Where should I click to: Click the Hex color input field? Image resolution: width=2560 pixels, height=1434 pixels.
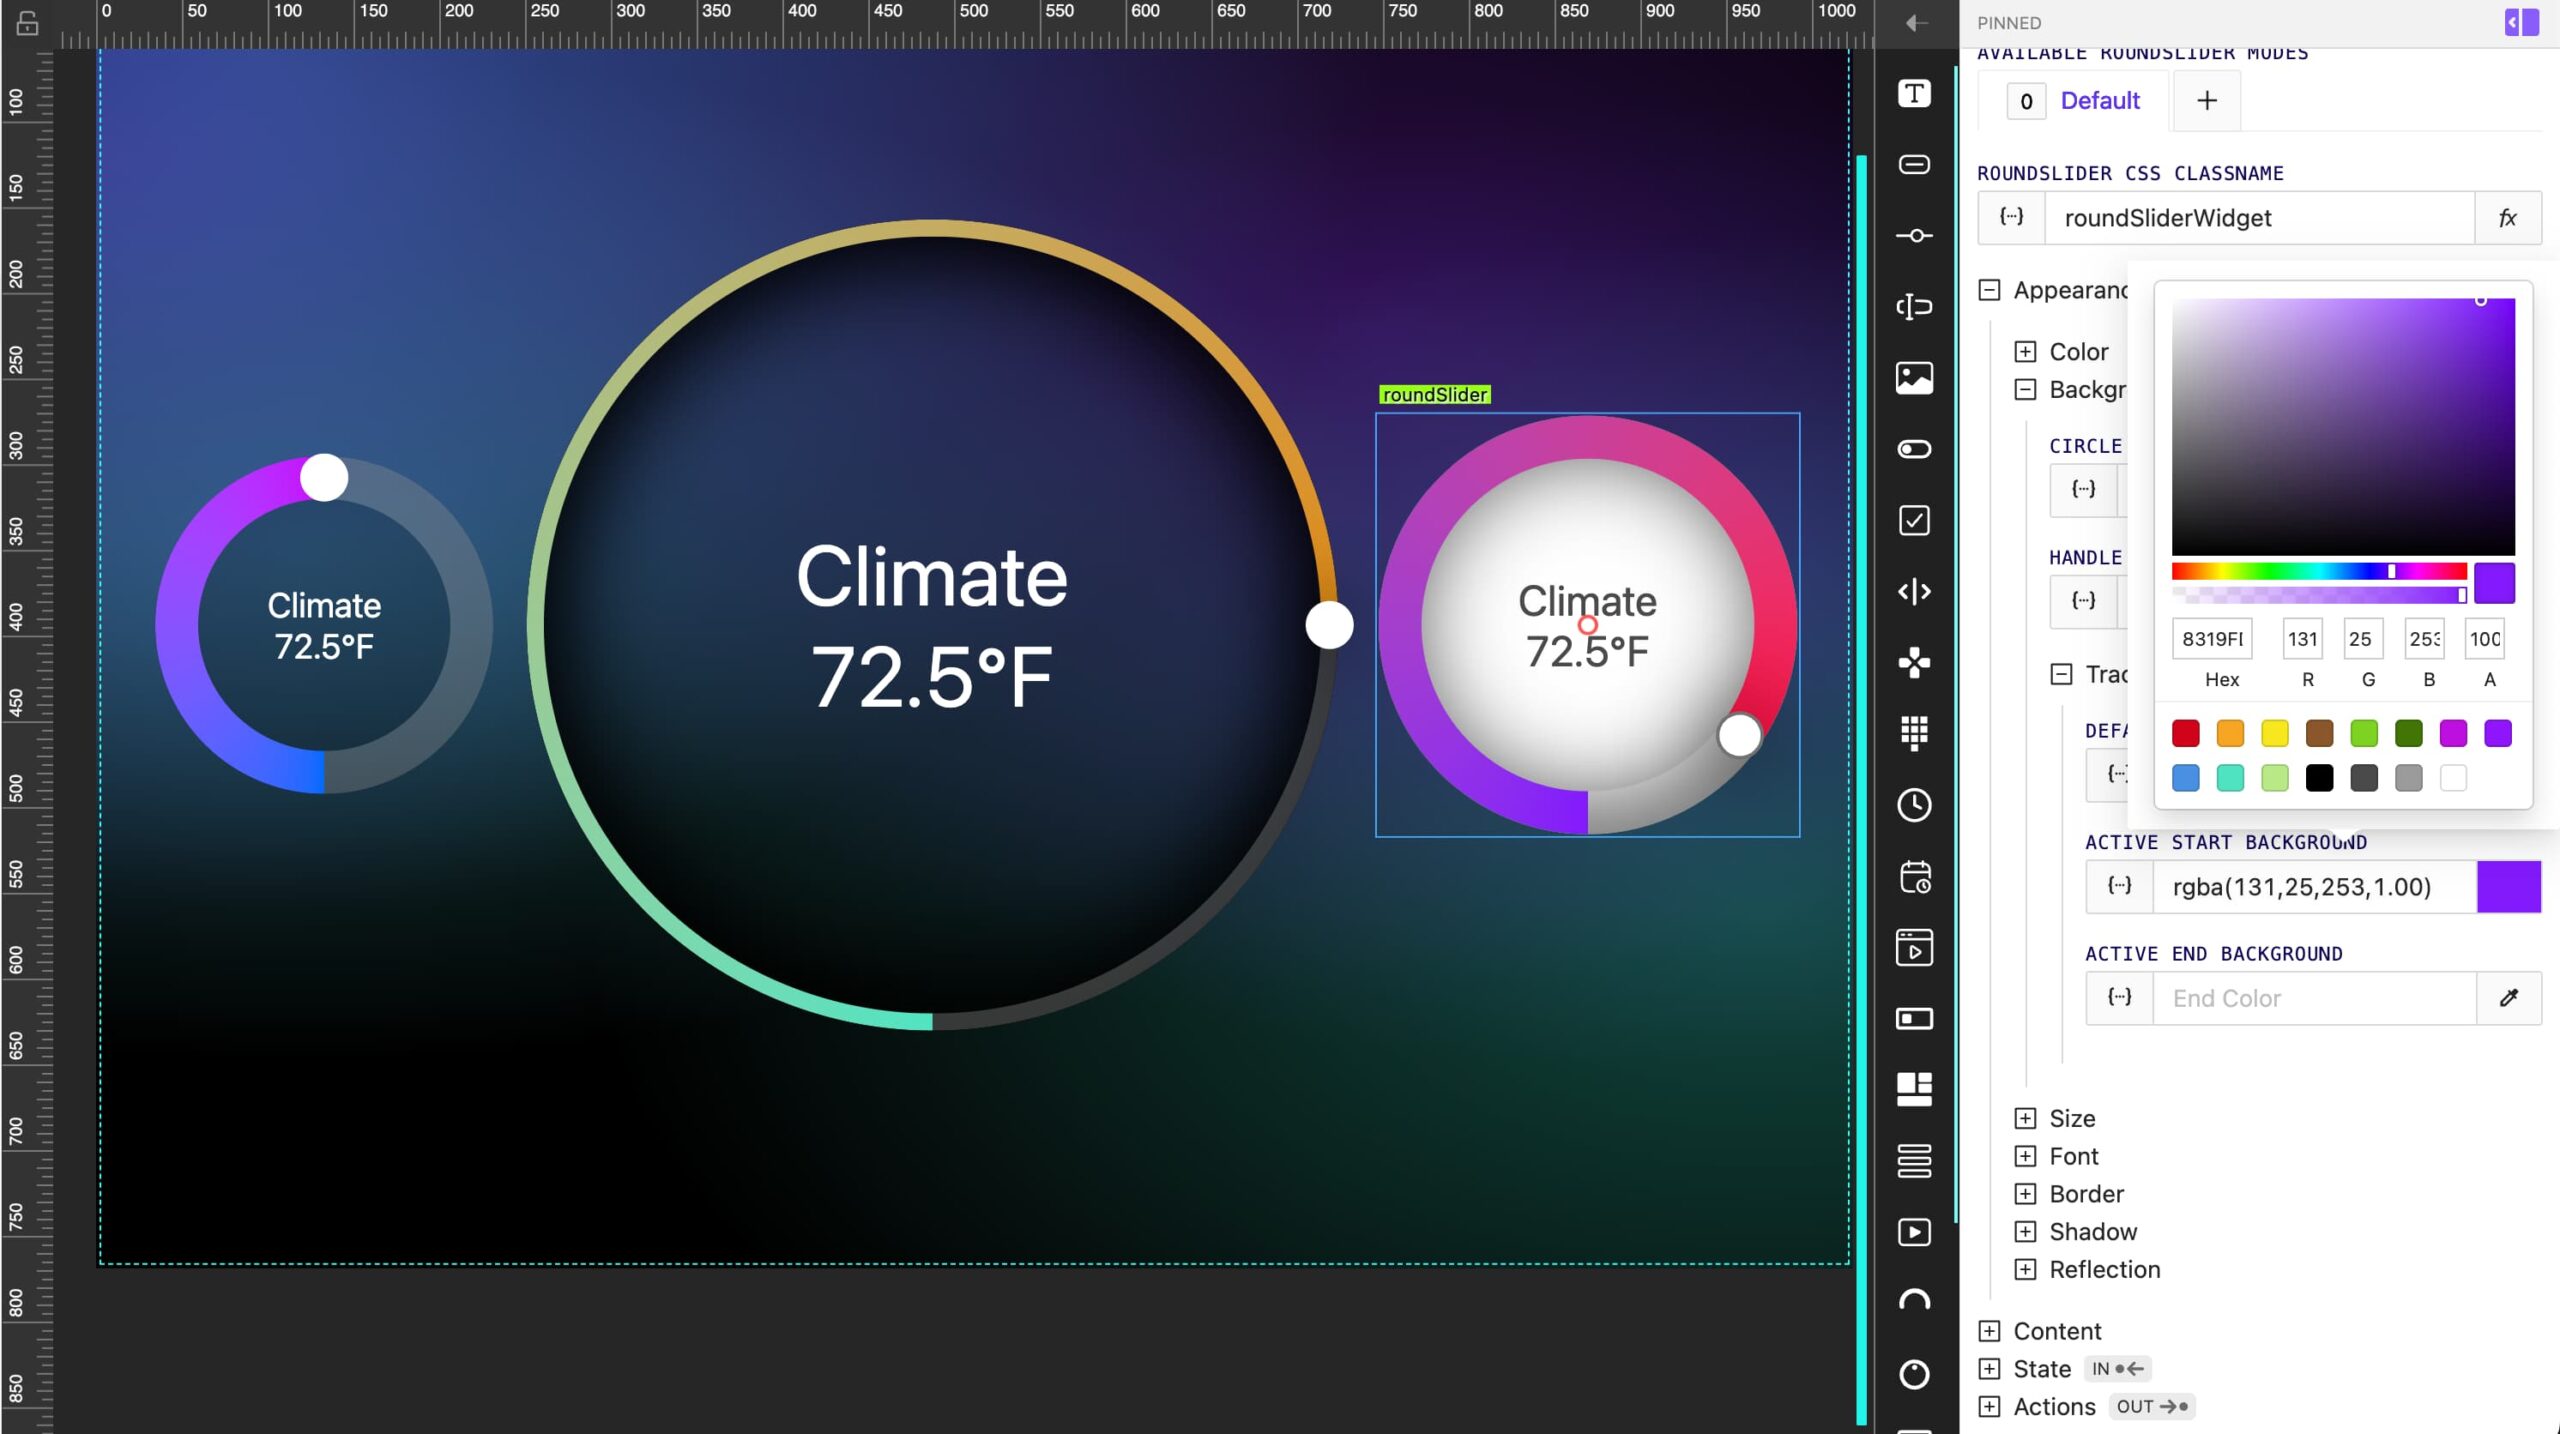click(x=2211, y=639)
